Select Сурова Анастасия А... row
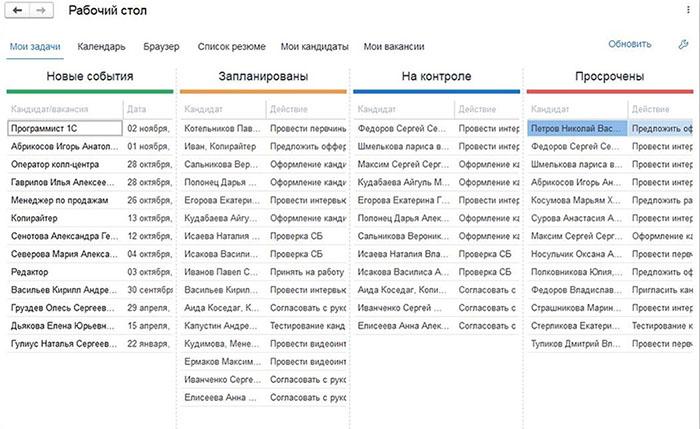This screenshot has height=429, width=700. [x=610, y=218]
